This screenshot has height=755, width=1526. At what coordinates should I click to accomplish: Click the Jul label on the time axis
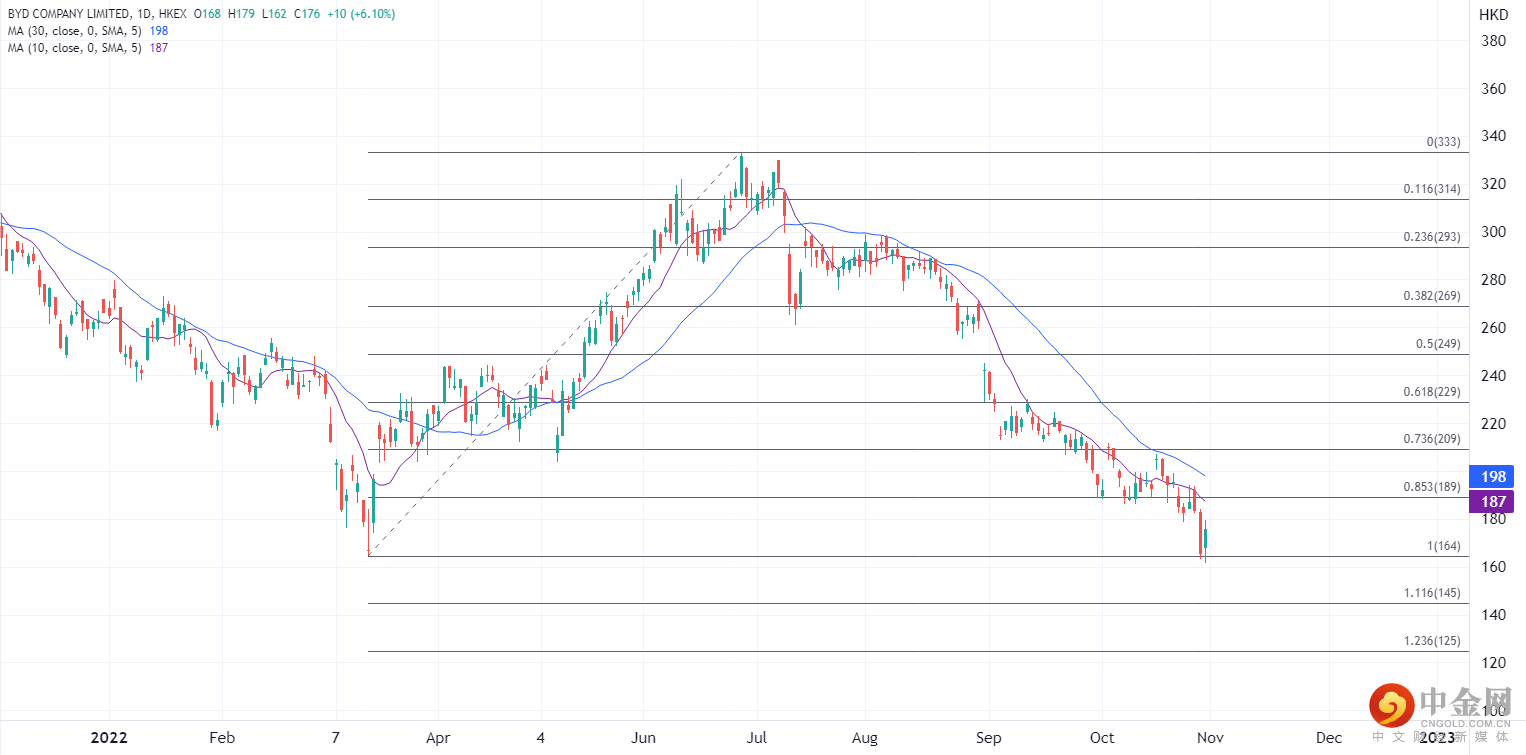tap(757, 738)
